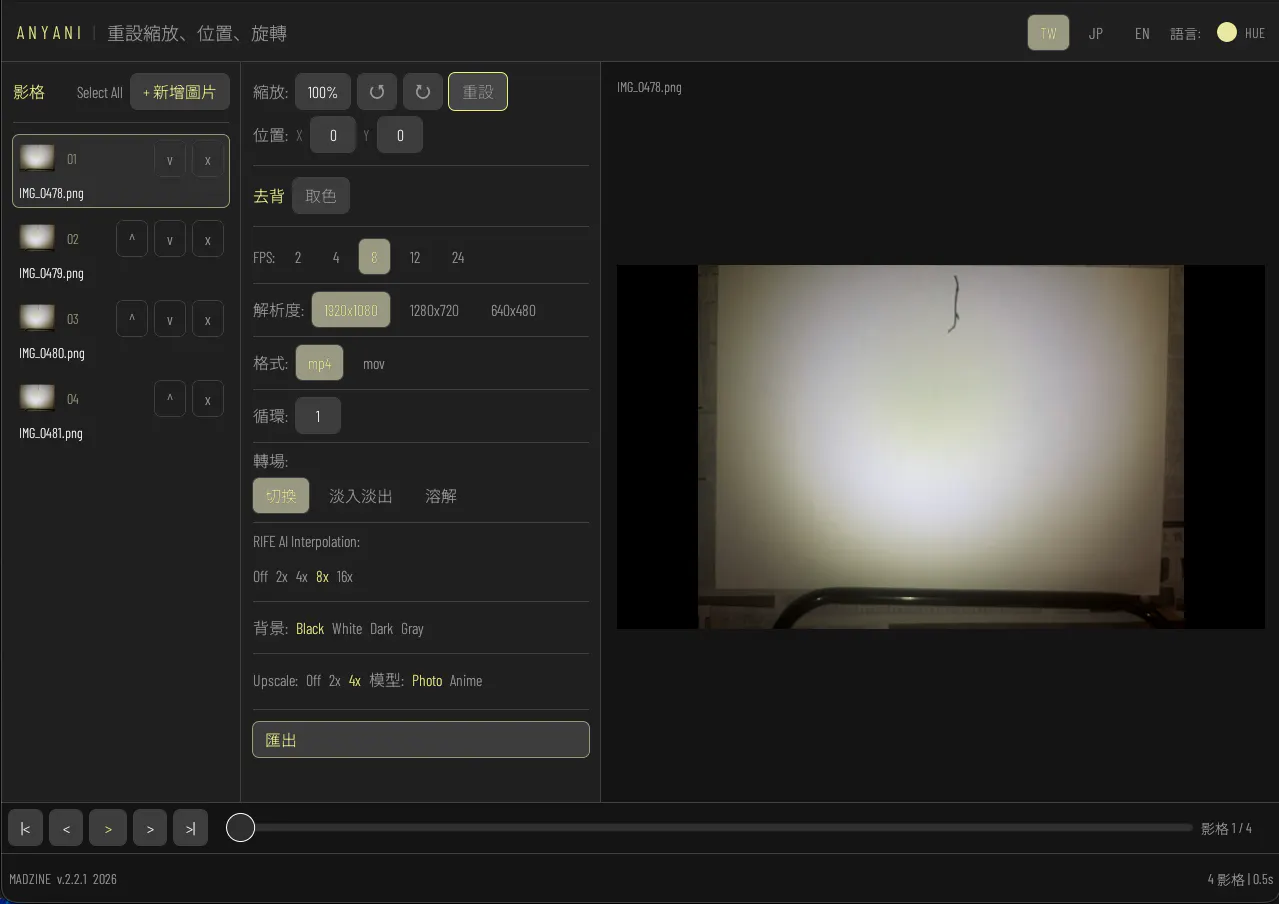Screen dimensions: 1279x904
Task: Jump to the last frame
Action: (x=190, y=828)
